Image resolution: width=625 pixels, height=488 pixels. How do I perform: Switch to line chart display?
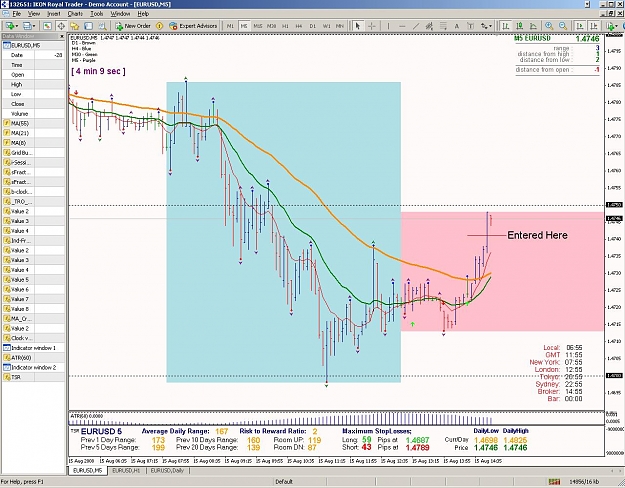[x=533, y=26]
